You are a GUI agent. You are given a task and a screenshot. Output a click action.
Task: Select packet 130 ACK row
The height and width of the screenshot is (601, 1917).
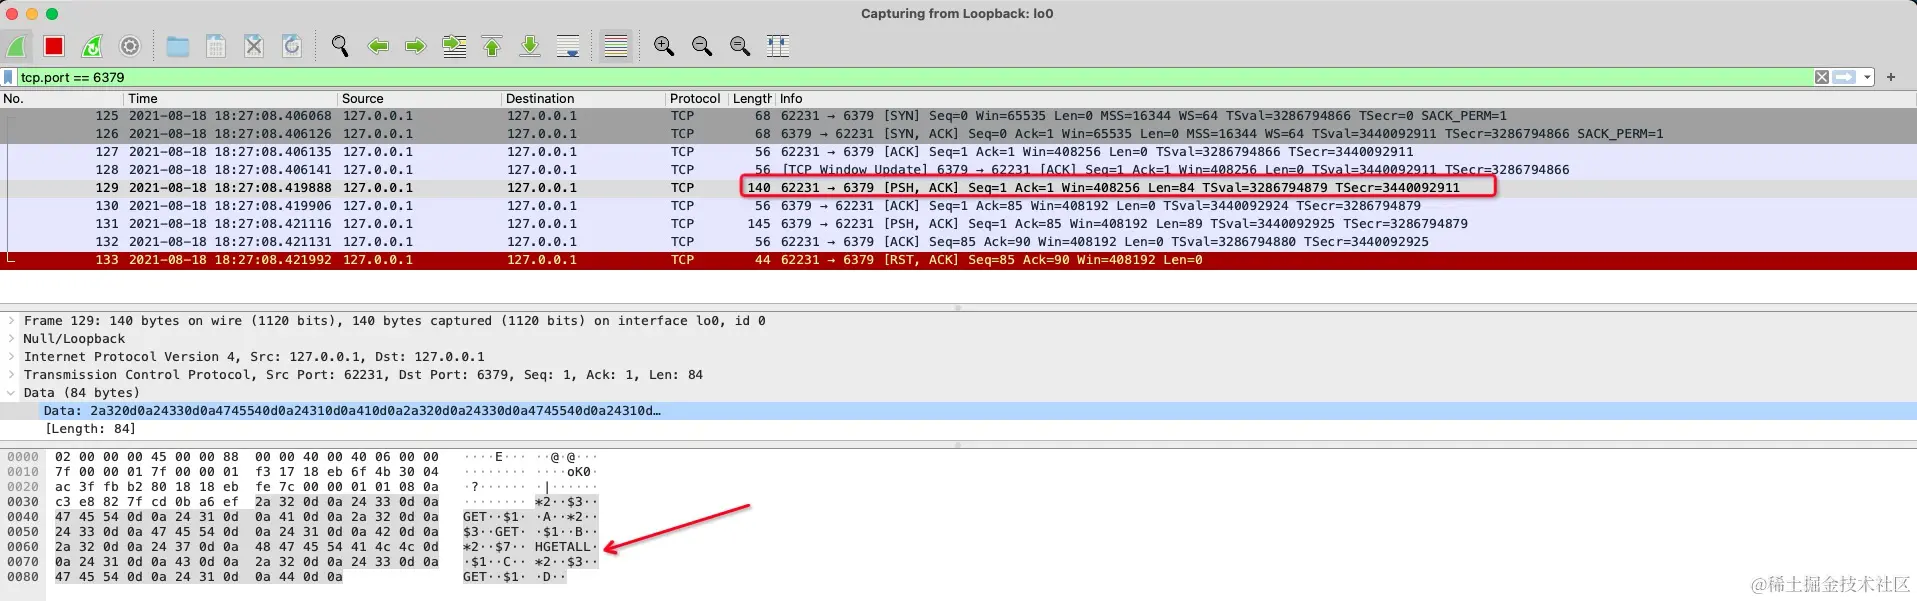click(x=958, y=206)
